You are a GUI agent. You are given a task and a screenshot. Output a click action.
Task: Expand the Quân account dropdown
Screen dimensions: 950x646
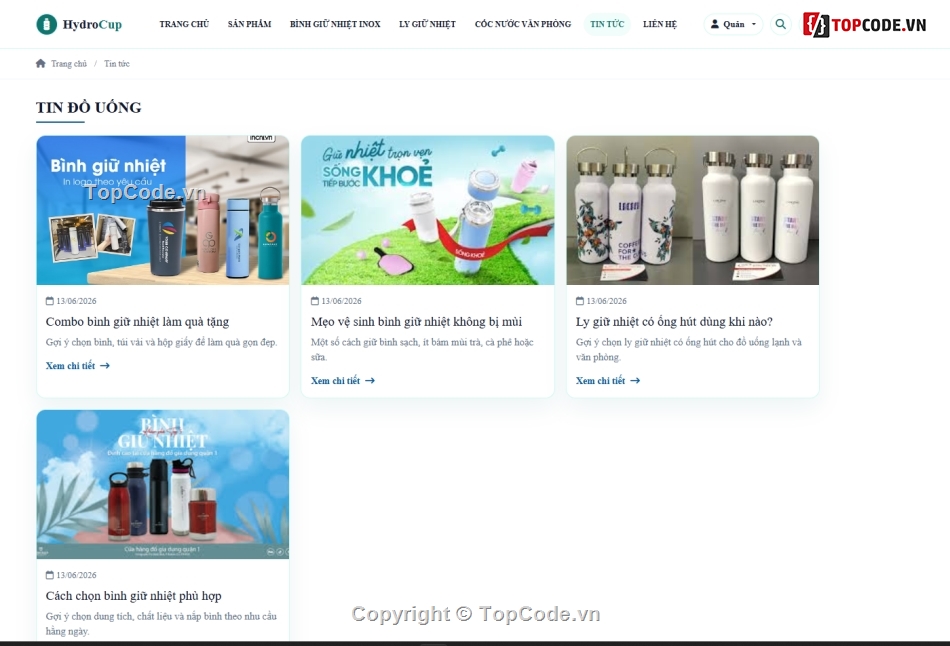tap(733, 24)
